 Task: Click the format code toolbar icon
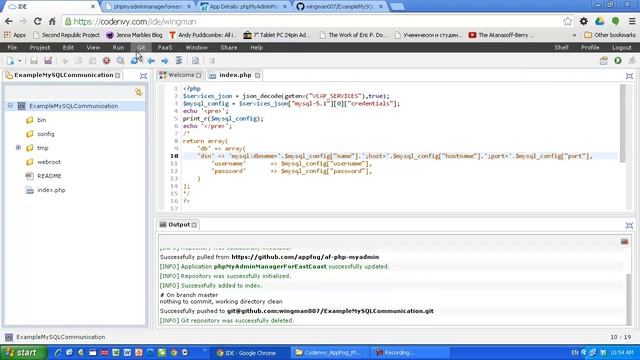(x=179, y=61)
